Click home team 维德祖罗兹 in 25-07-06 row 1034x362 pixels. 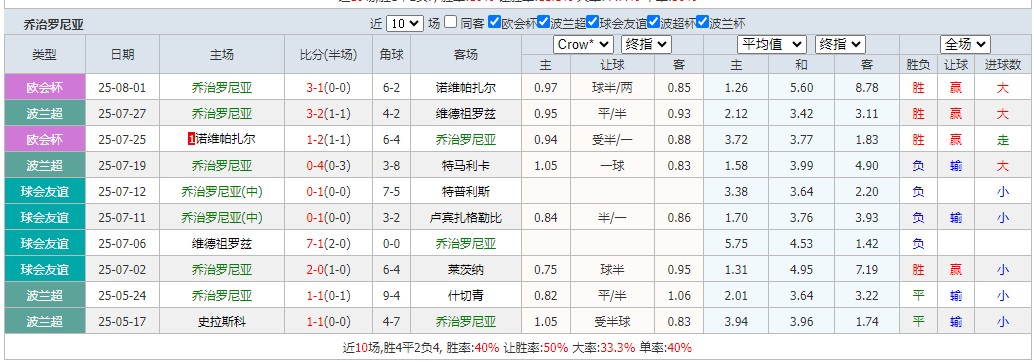pos(222,243)
